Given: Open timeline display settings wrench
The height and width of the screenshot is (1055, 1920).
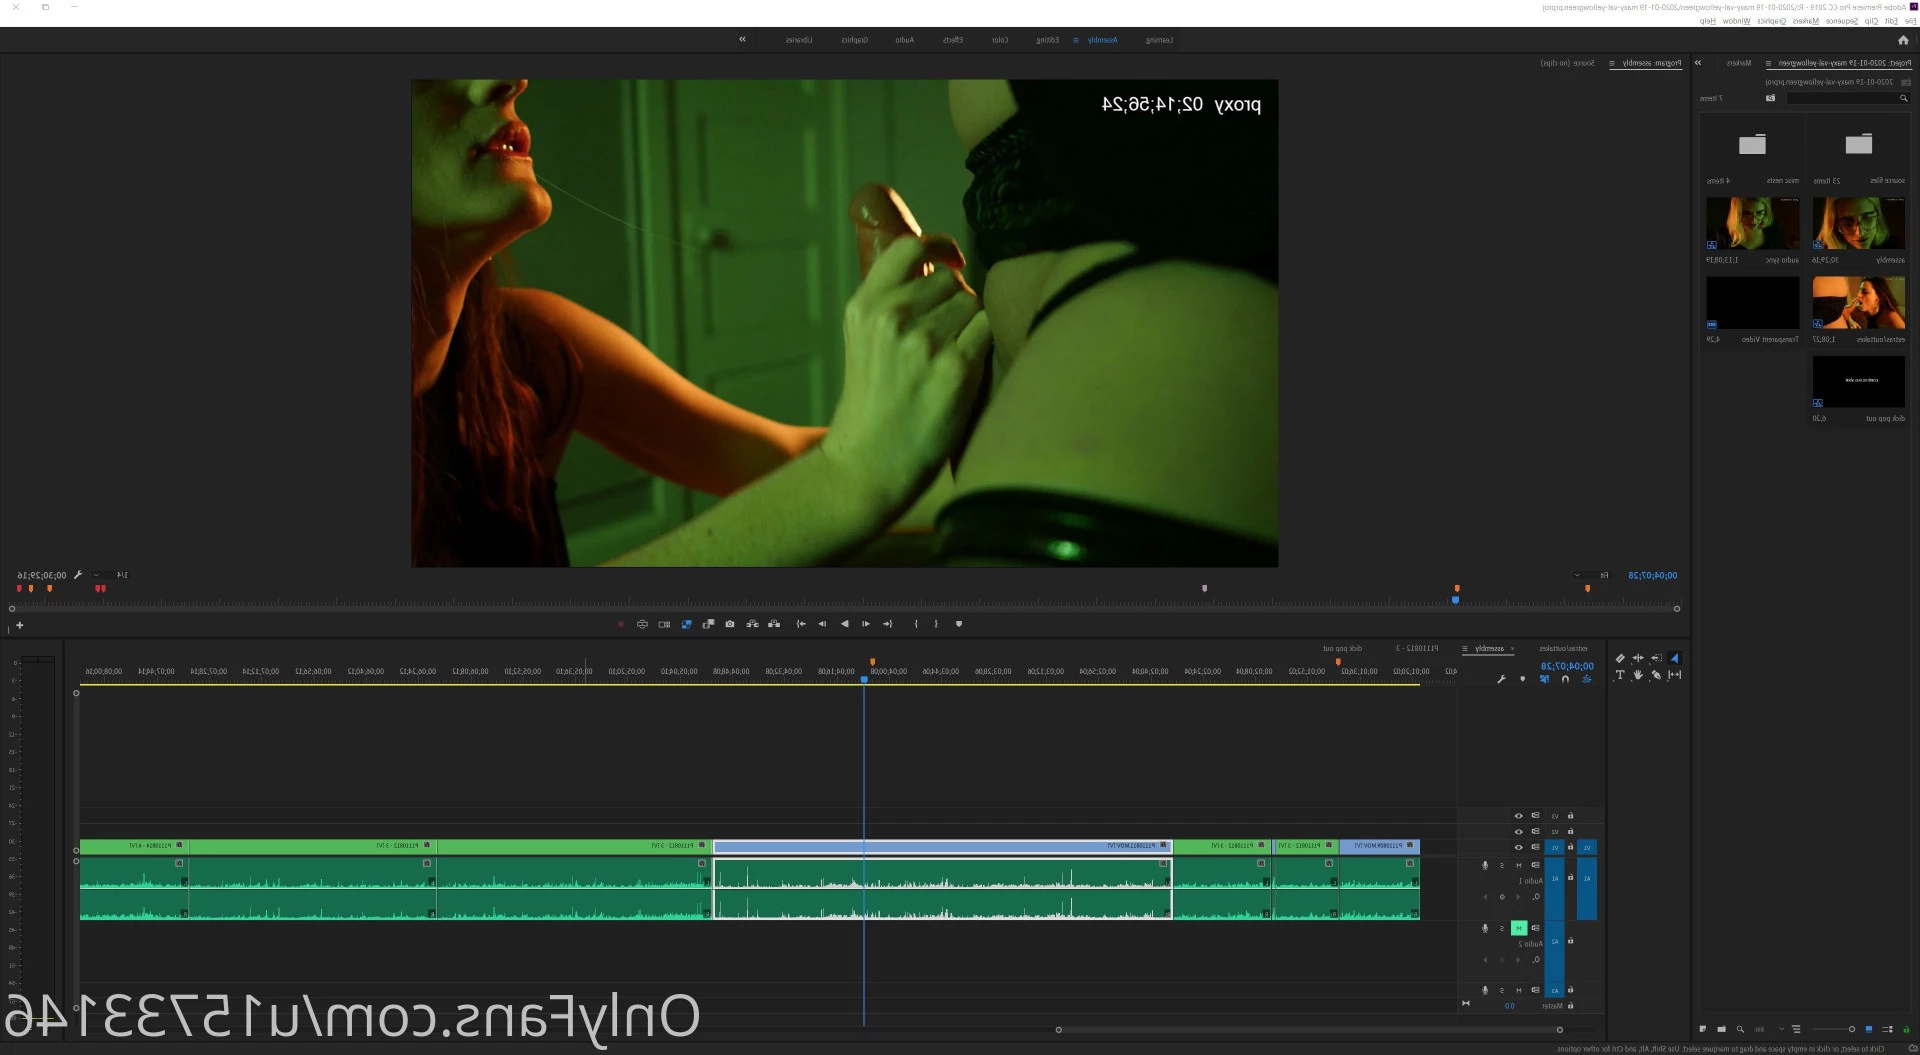Looking at the screenshot, I should [1501, 679].
